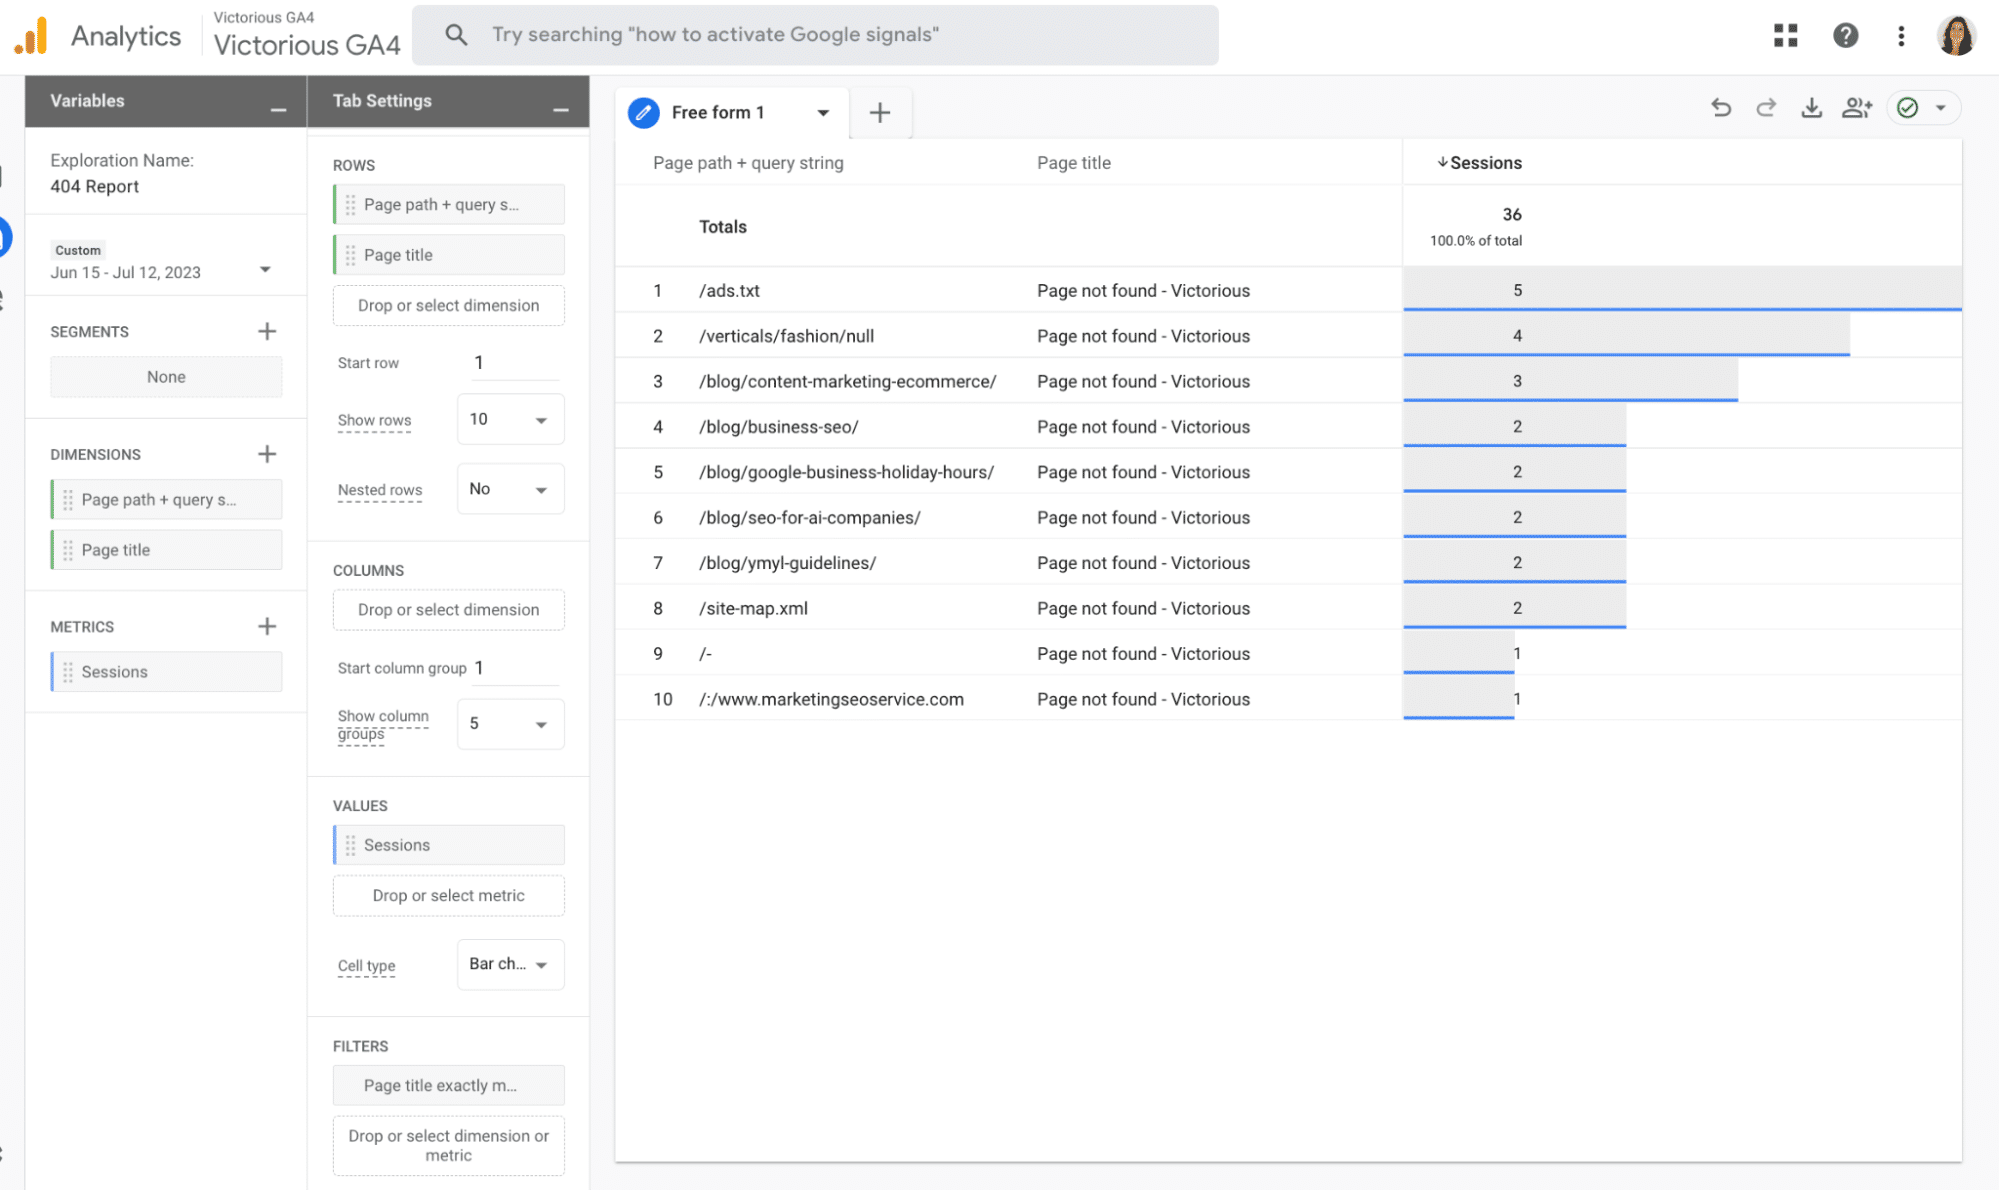Click the Google Analytics logo icon
The width and height of the screenshot is (1999, 1190).
click(x=31, y=36)
